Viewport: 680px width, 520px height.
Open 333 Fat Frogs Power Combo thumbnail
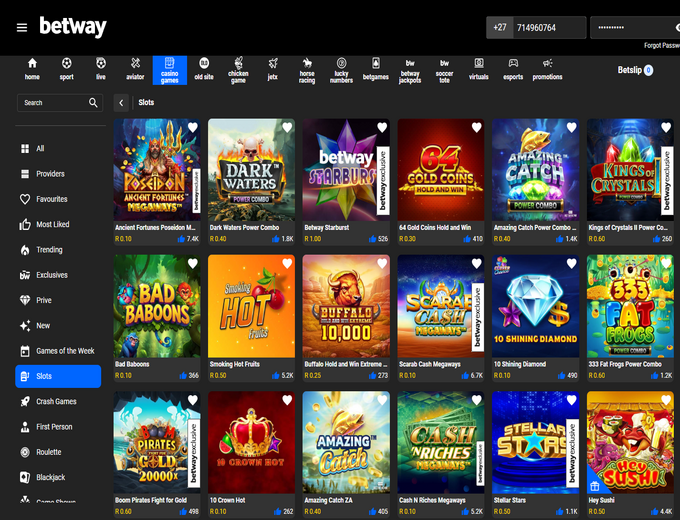coord(630,306)
